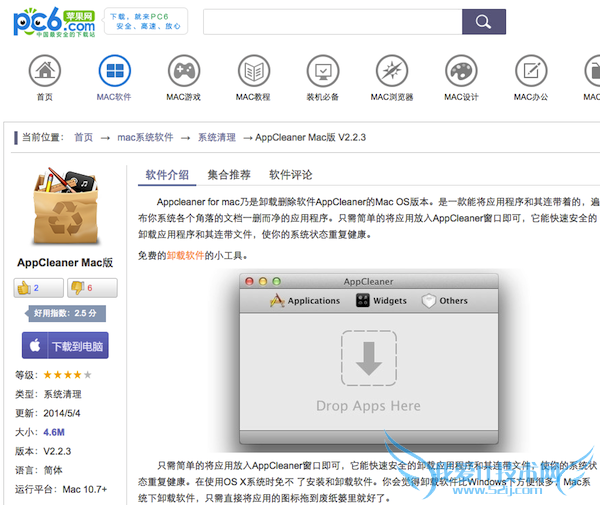This screenshot has width=600, height=505.
Task: Click the 更新: 2014/5/4 date text
Action: [x=47, y=413]
